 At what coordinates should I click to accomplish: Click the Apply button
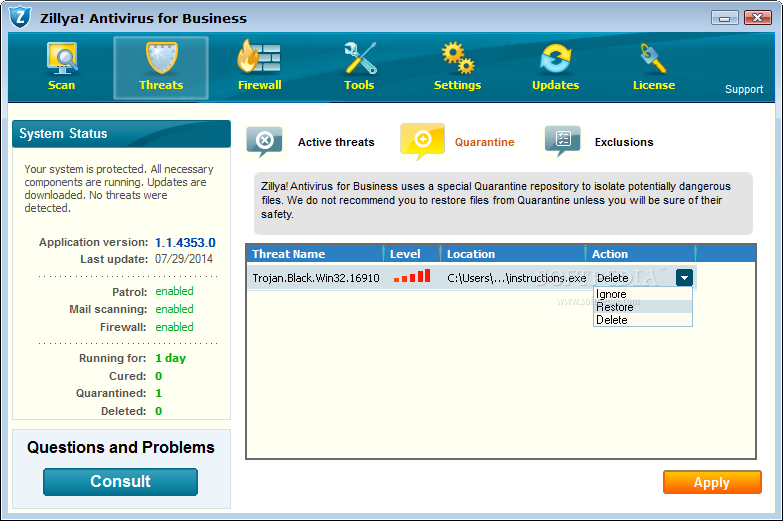pos(712,483)
